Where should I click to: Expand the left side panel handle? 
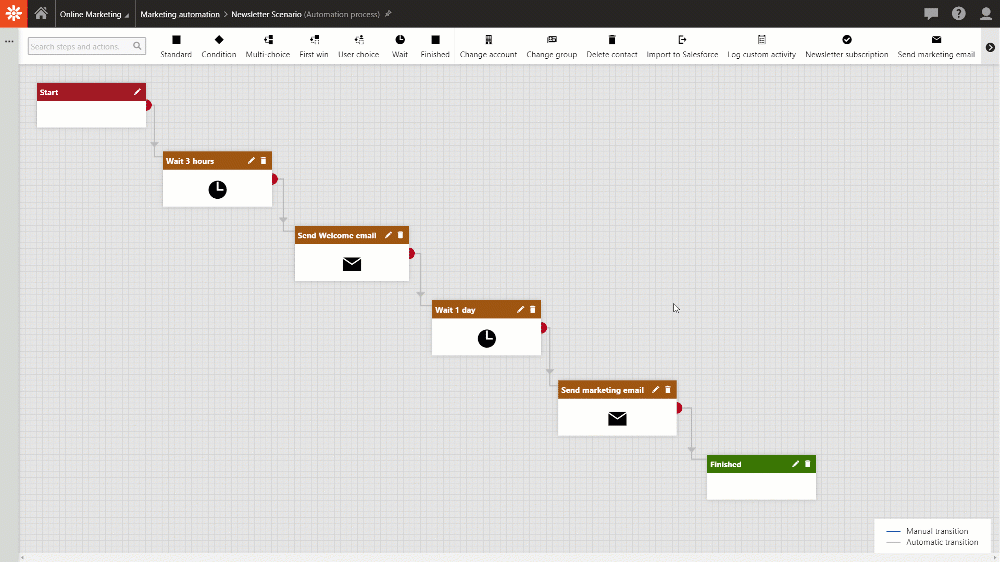point(9,41)
